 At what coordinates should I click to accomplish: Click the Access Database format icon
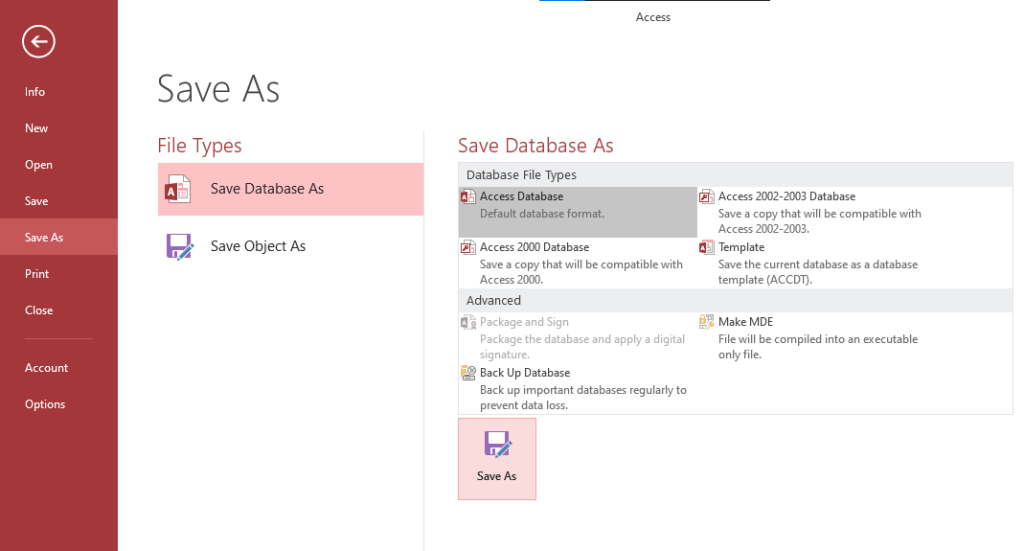(468, 197)
